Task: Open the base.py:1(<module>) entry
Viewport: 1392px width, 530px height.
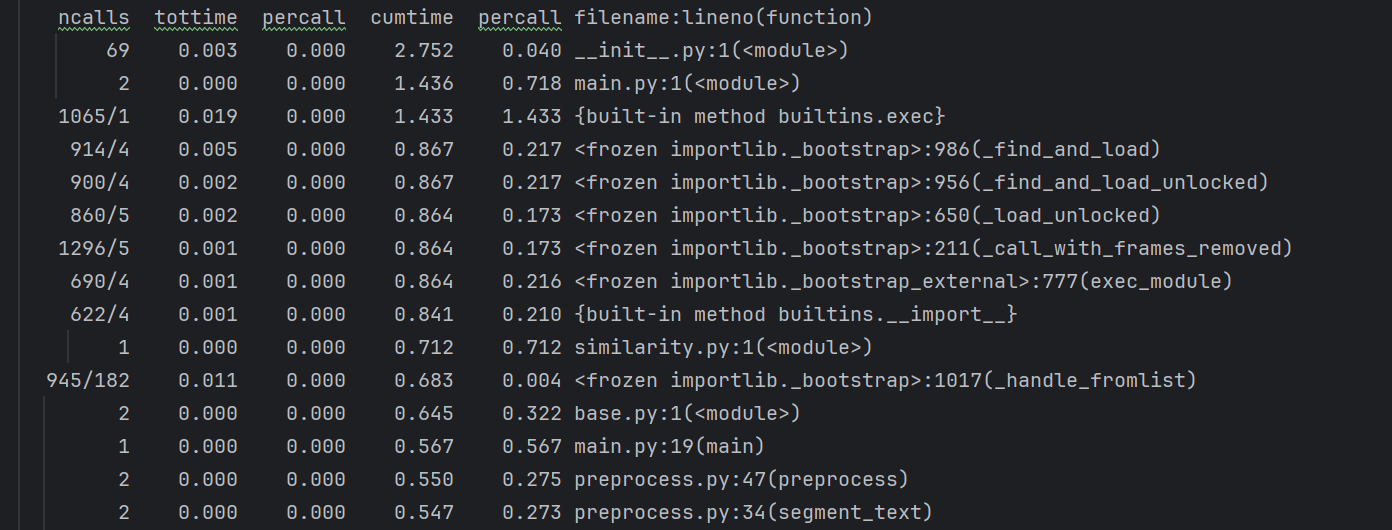Action: click(x=687, y=414)
